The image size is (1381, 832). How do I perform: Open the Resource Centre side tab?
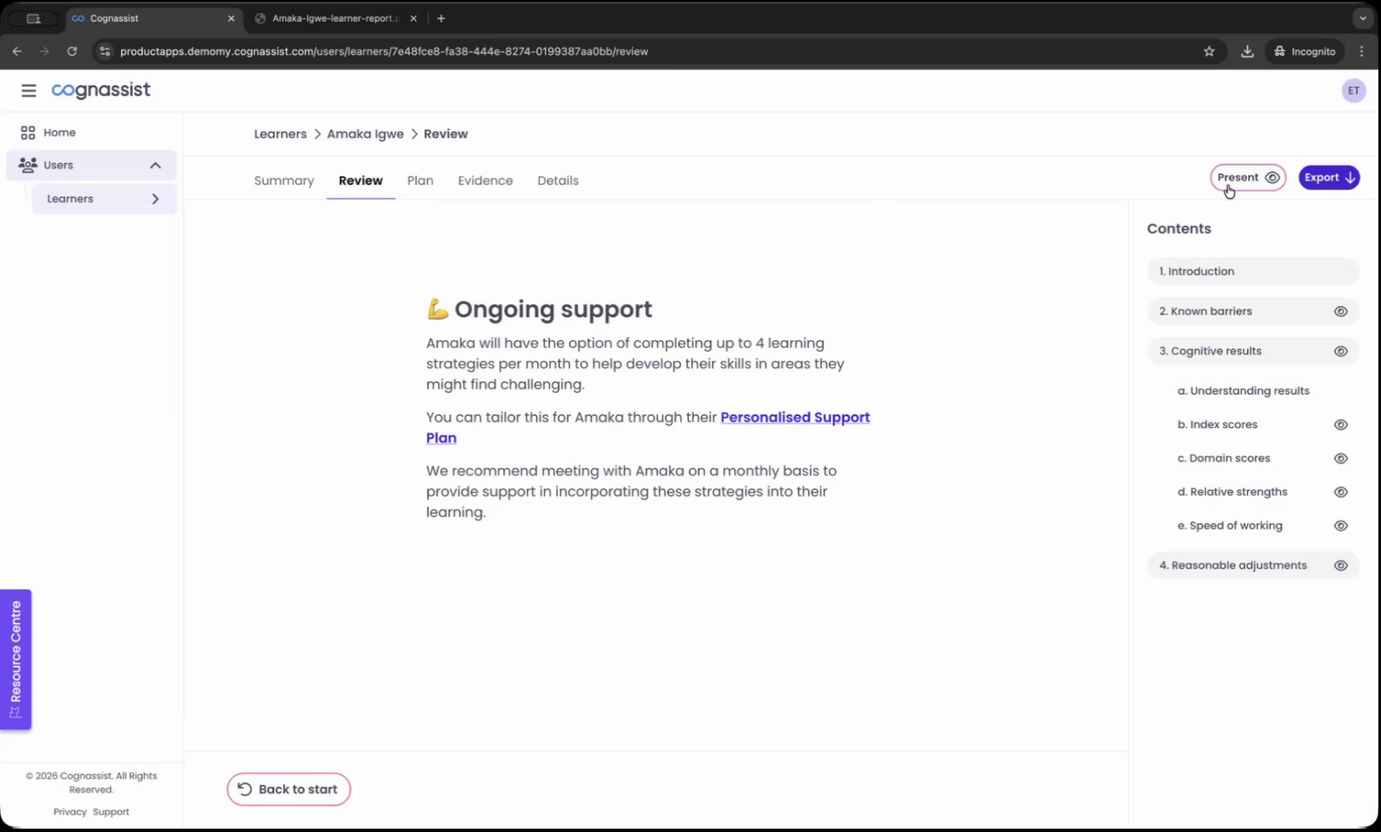point(16,659)
